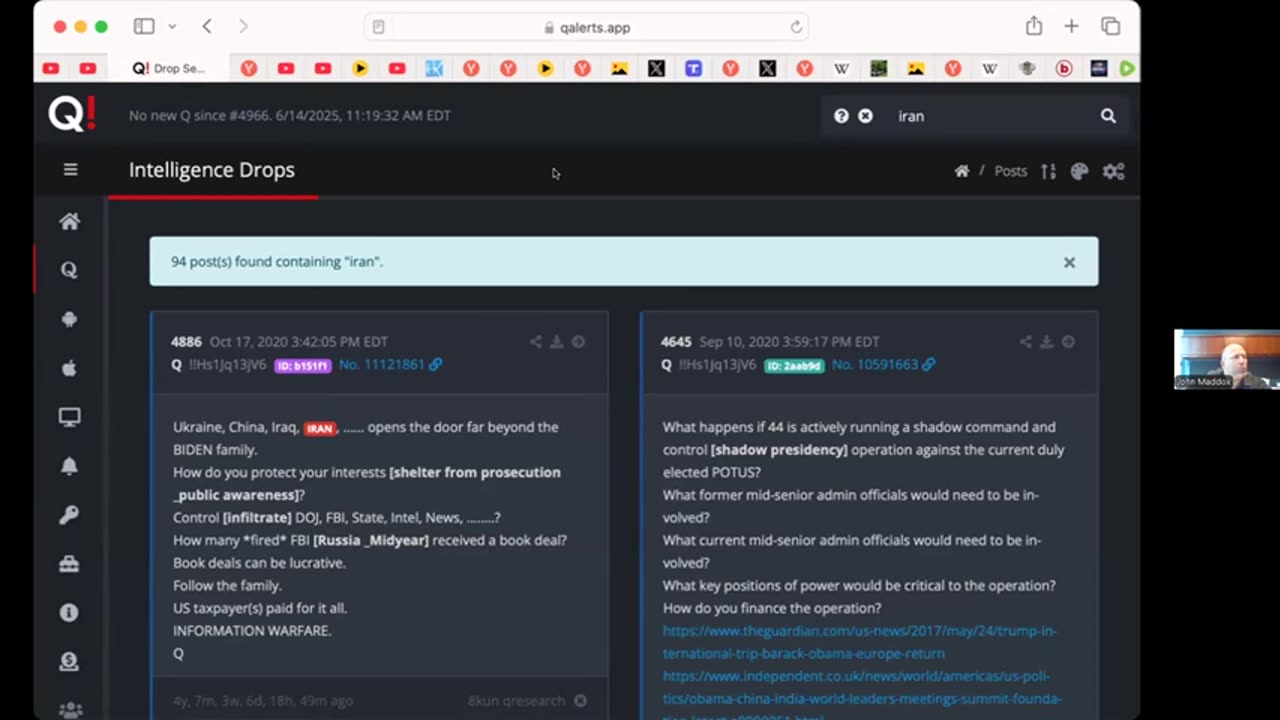Viewport: 1280px width, 720px height.
Task: Switch to the dark blue tab near the end
Action: pos(1099,69)
